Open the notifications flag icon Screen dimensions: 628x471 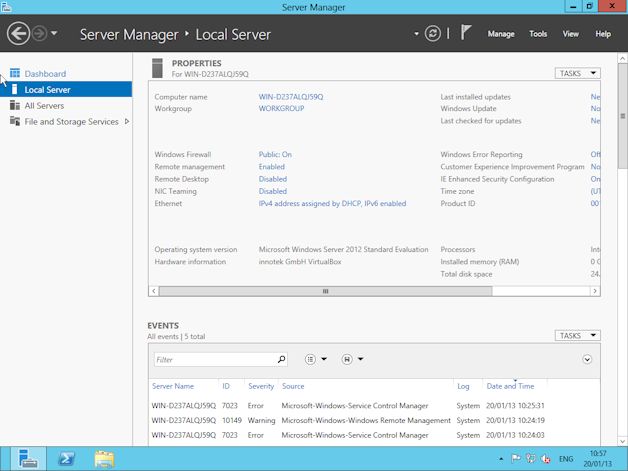(x=467, y=33)
